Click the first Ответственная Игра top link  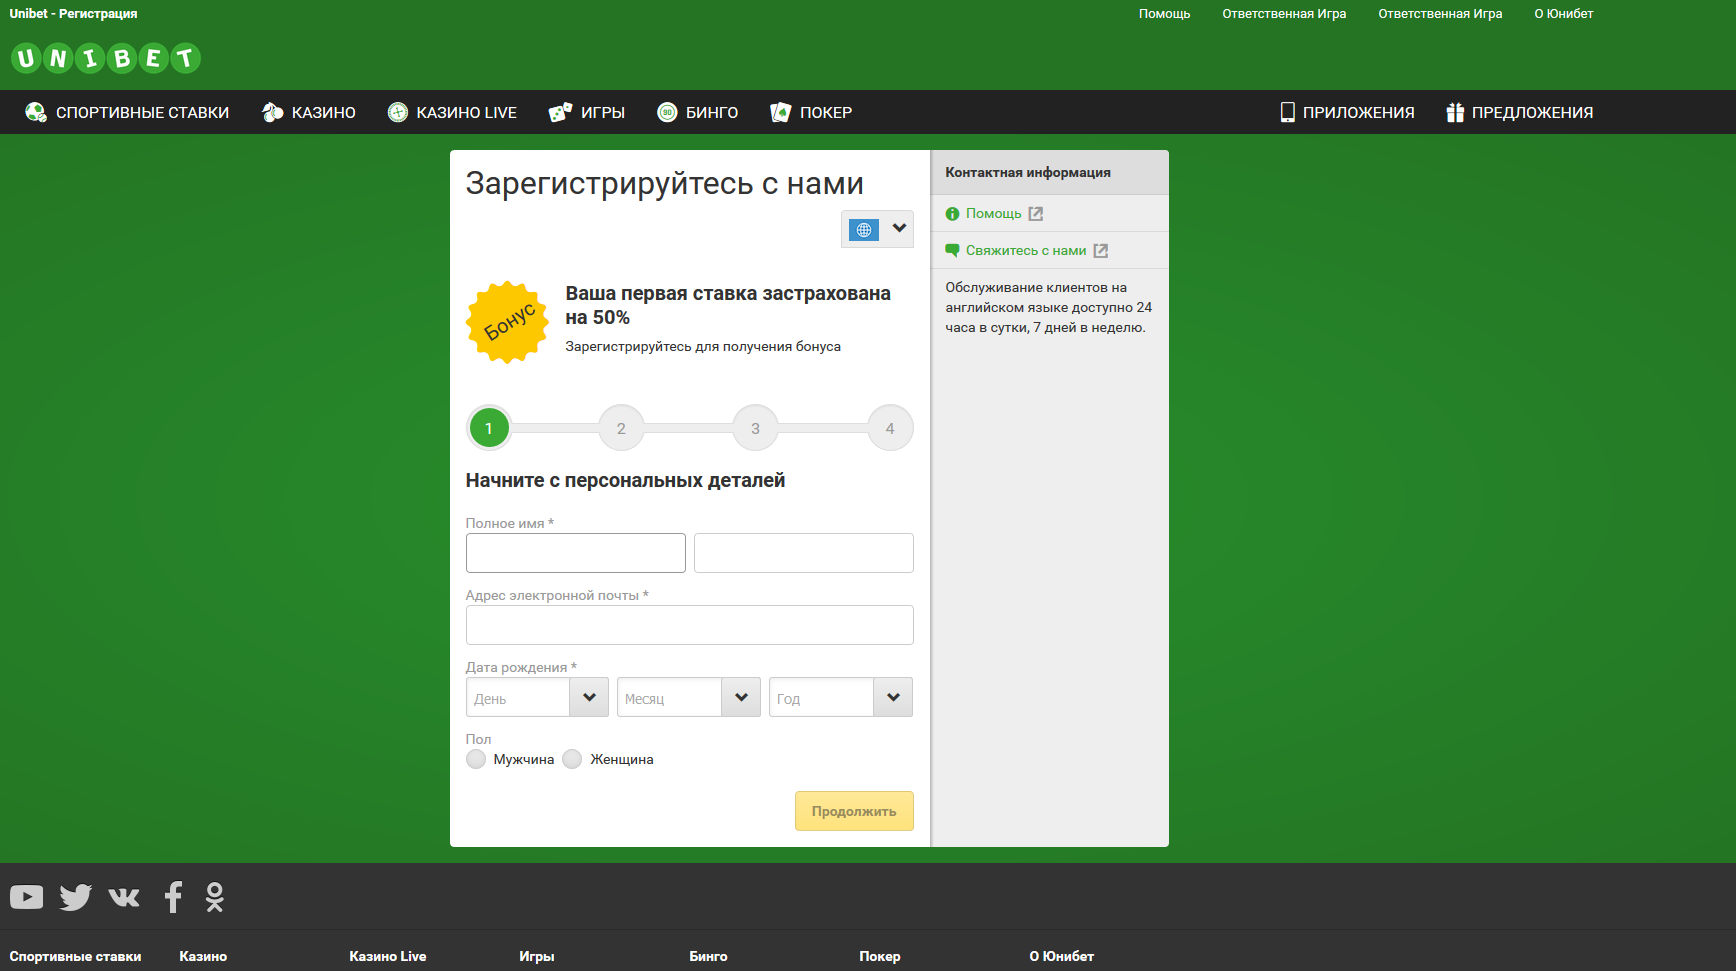coord(1284,14)
